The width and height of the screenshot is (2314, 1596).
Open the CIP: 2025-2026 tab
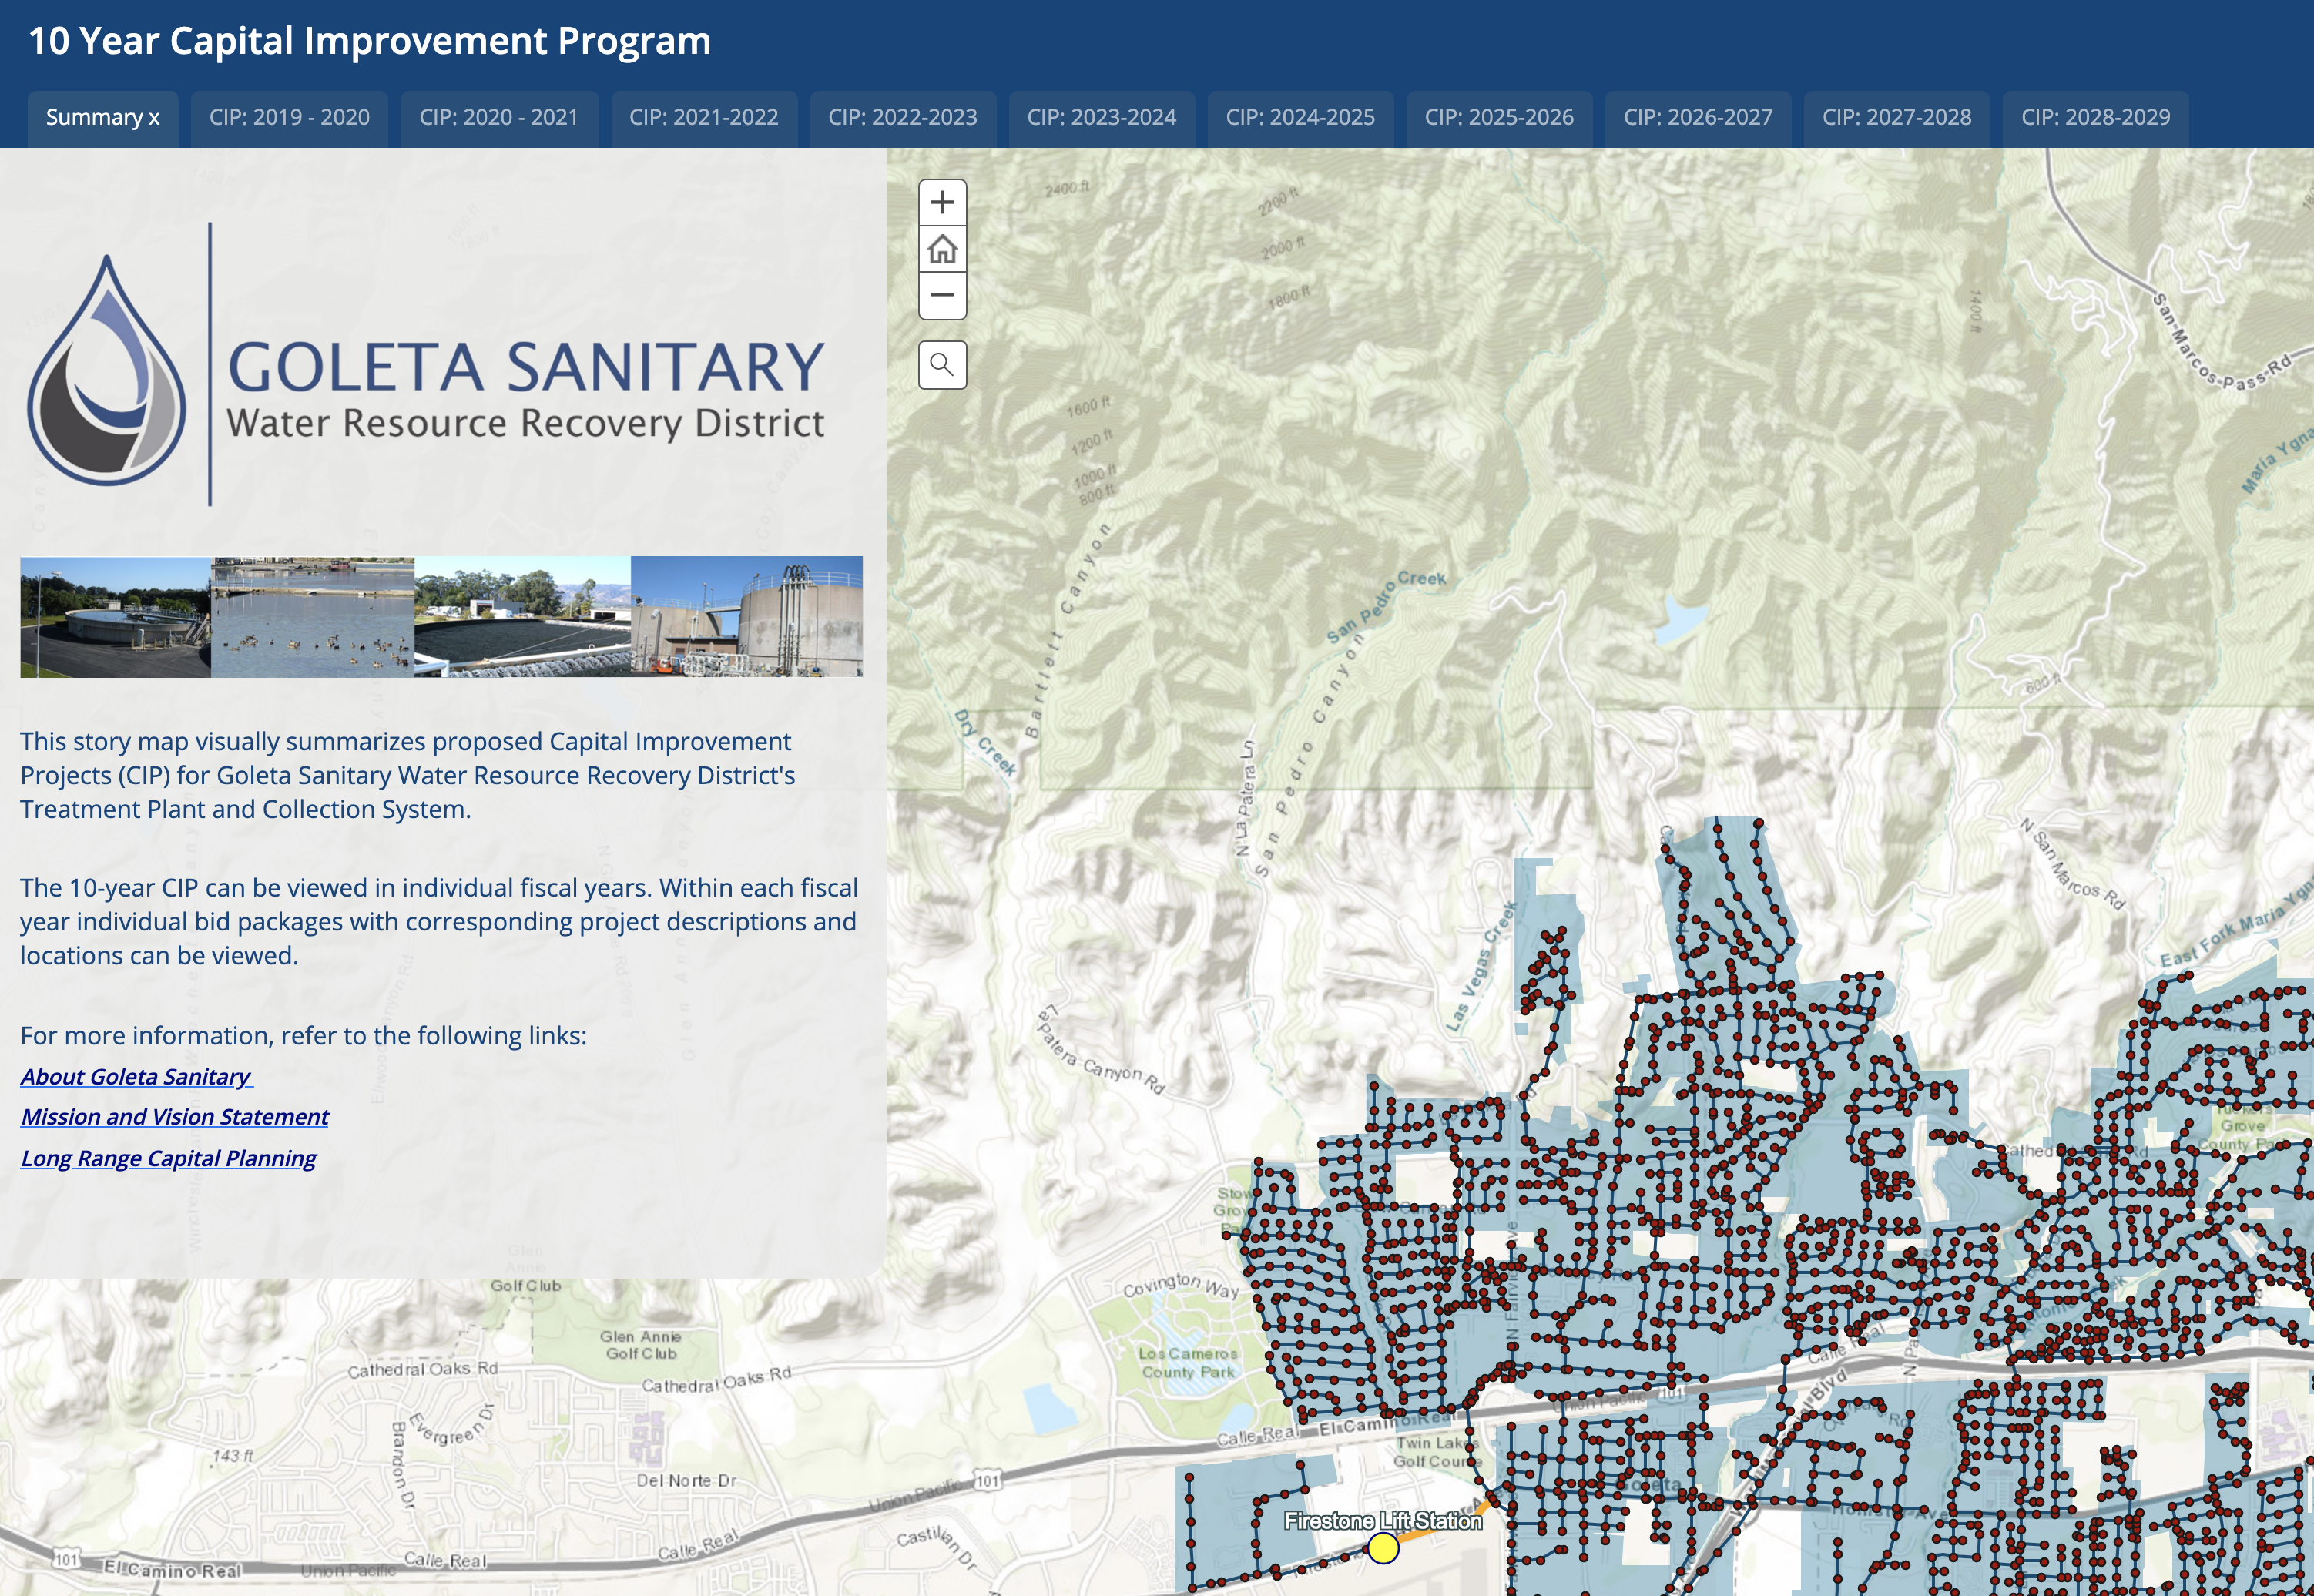pyautogui.click(x=1498, y=118)
